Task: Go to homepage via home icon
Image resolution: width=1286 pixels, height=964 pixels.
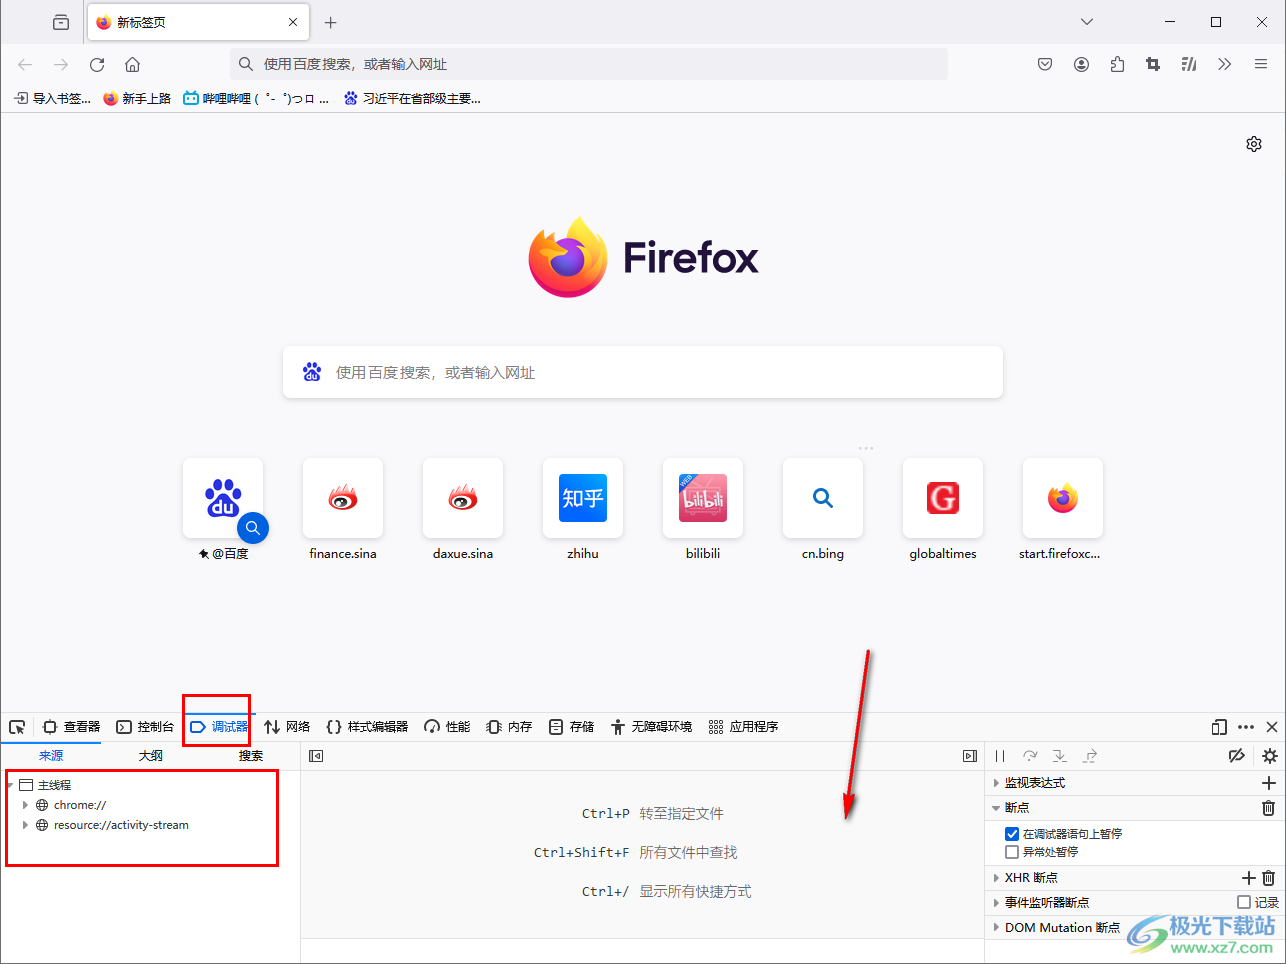Action: [132, 64]
